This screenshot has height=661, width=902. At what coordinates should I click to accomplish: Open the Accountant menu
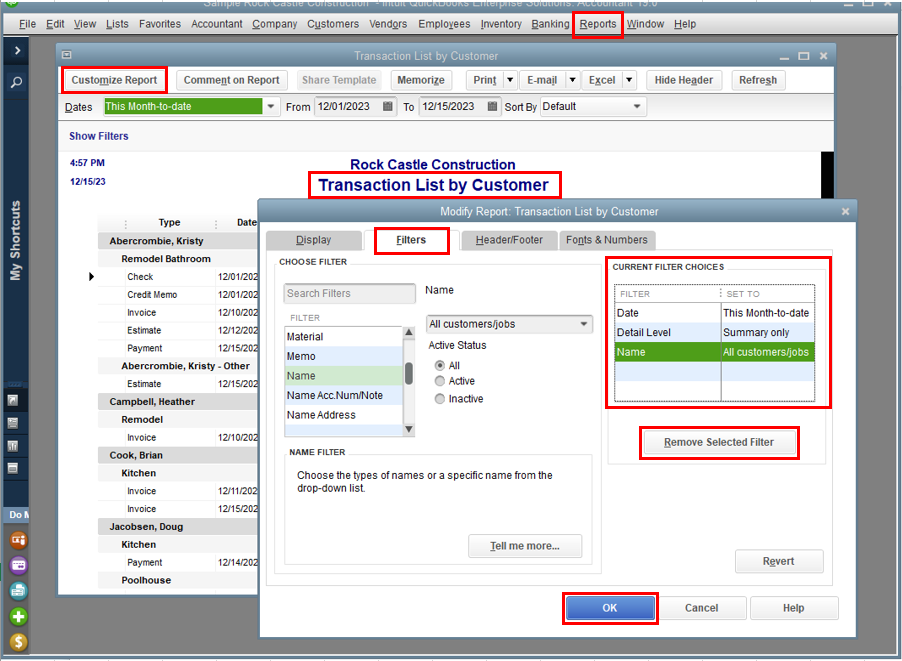tap(216, 24)
